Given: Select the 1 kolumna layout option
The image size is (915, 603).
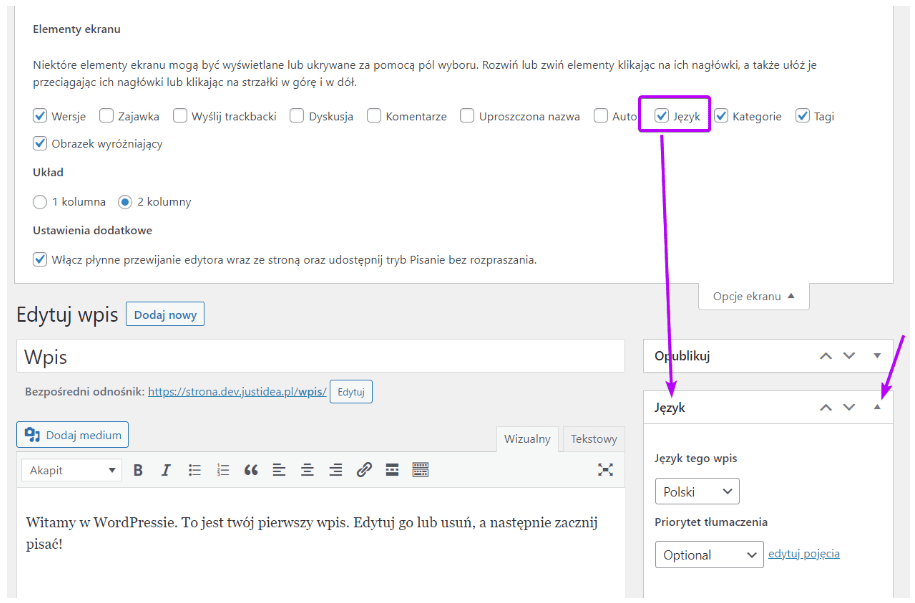Looking at the screenshot, I should [40, 202].
